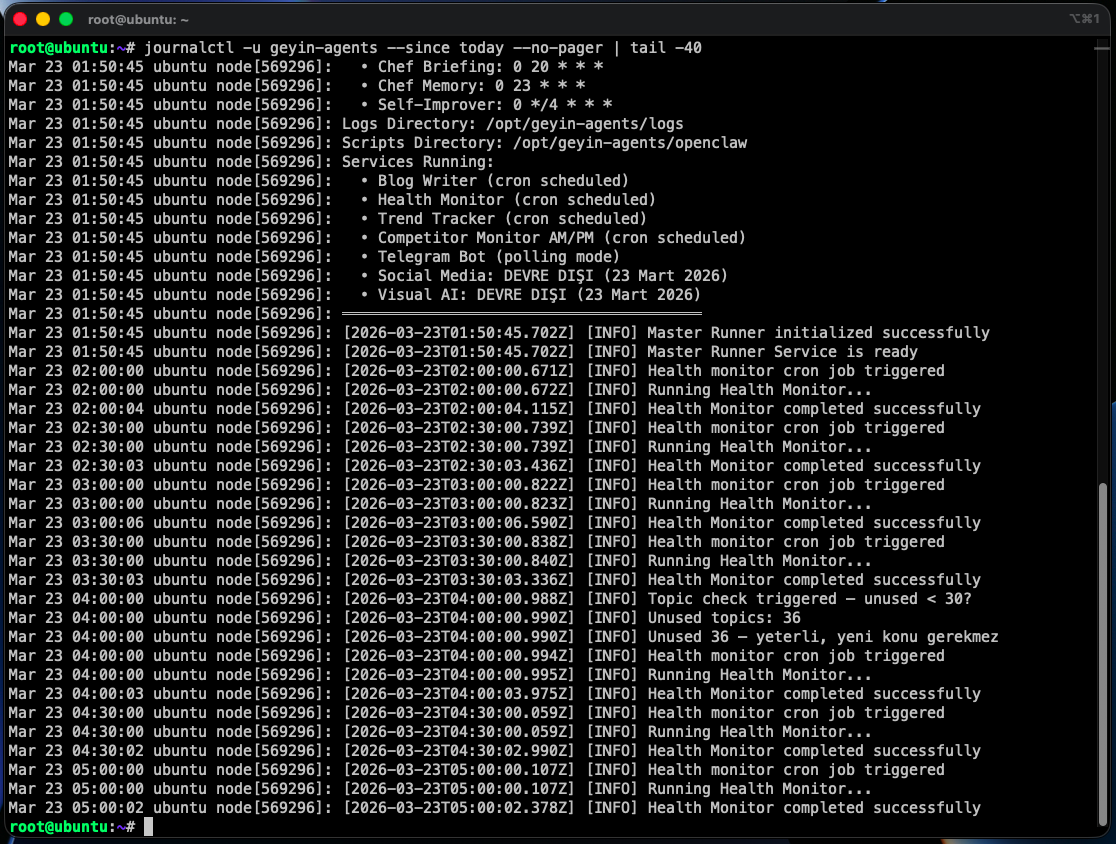This screenshot has height=844, width=1116.
Task: Click the 'Self-Improver: 0 */4 * * *' line
Action: 495,105
